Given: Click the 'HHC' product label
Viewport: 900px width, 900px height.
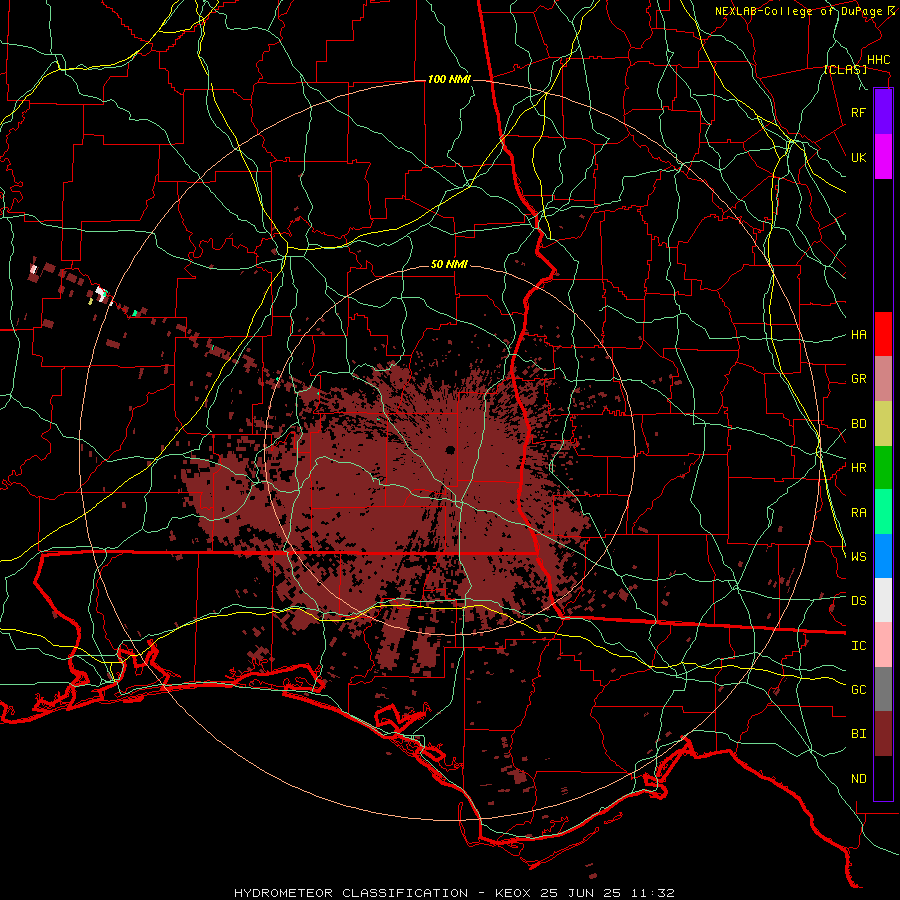Looking at the screenshot, I should [x=879, y=60].
